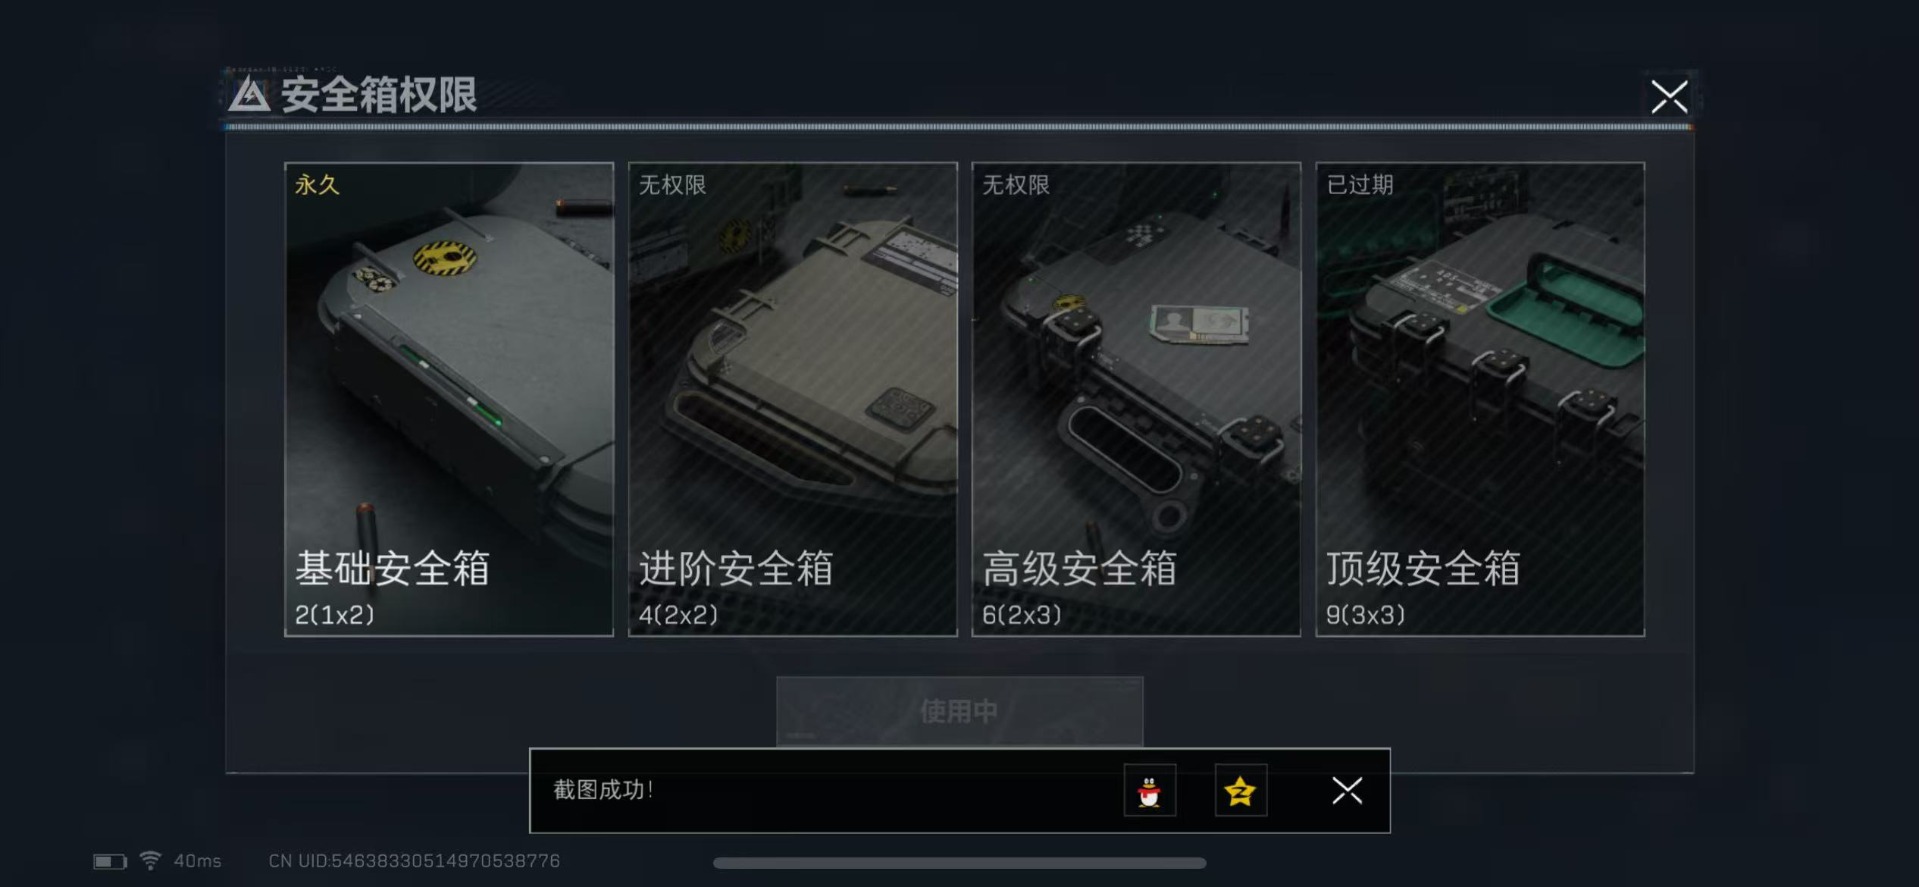Click 已过期 label on top-tier safe
The width and height of the screenshot is (1919, 887).
coord(1360,185)
